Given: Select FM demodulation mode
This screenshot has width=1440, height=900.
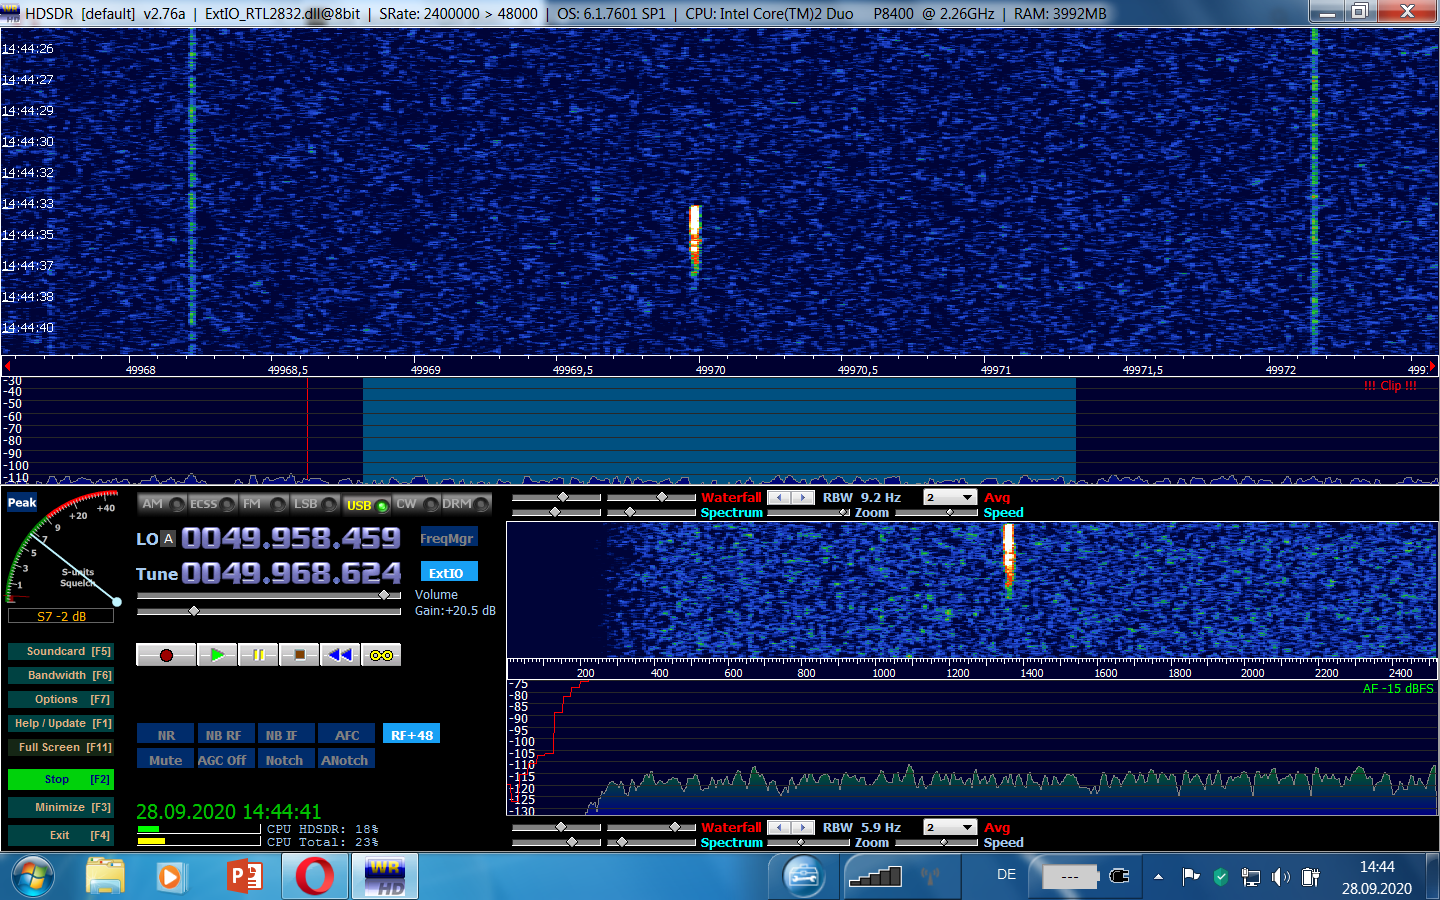Looking at the screenshot, I should (x=264, y=504).
